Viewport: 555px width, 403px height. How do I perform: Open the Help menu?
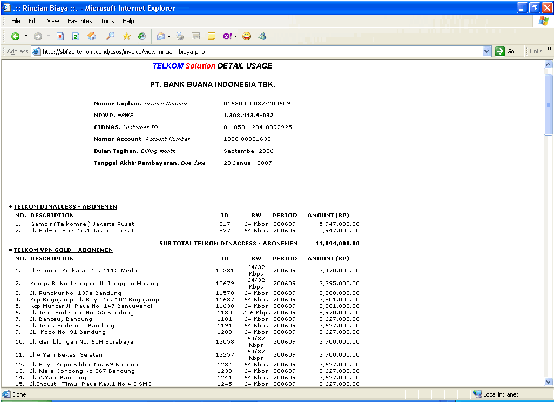point(128,21)
